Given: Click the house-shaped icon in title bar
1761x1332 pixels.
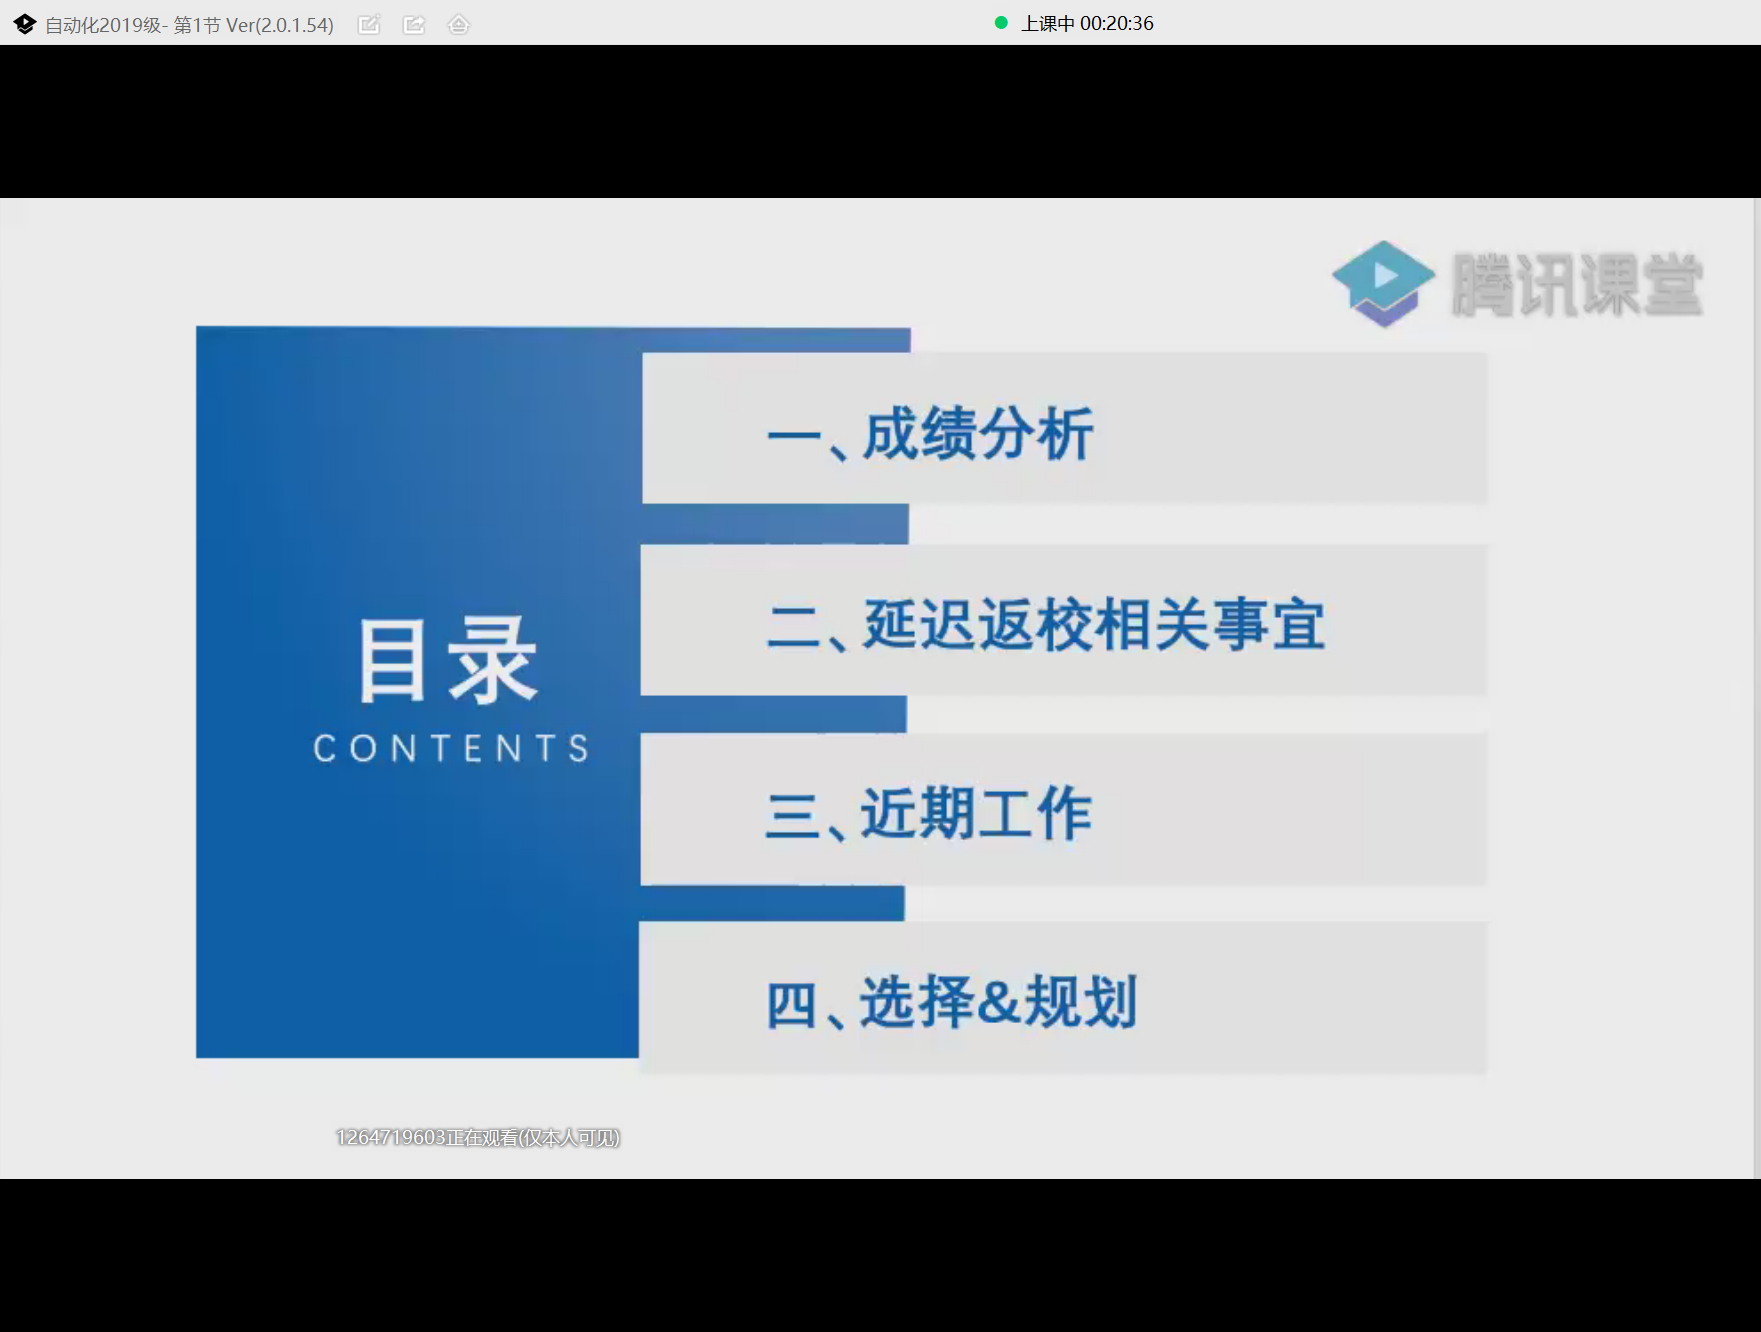Looking at the screenshot, I should coord(458,24).
